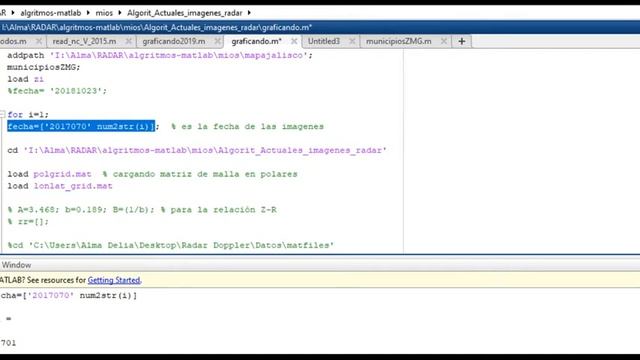Image resolution: width=640 pixels, height=360 pixels.
Task: Select the graficando.m* tab
Action: [256, 41]
